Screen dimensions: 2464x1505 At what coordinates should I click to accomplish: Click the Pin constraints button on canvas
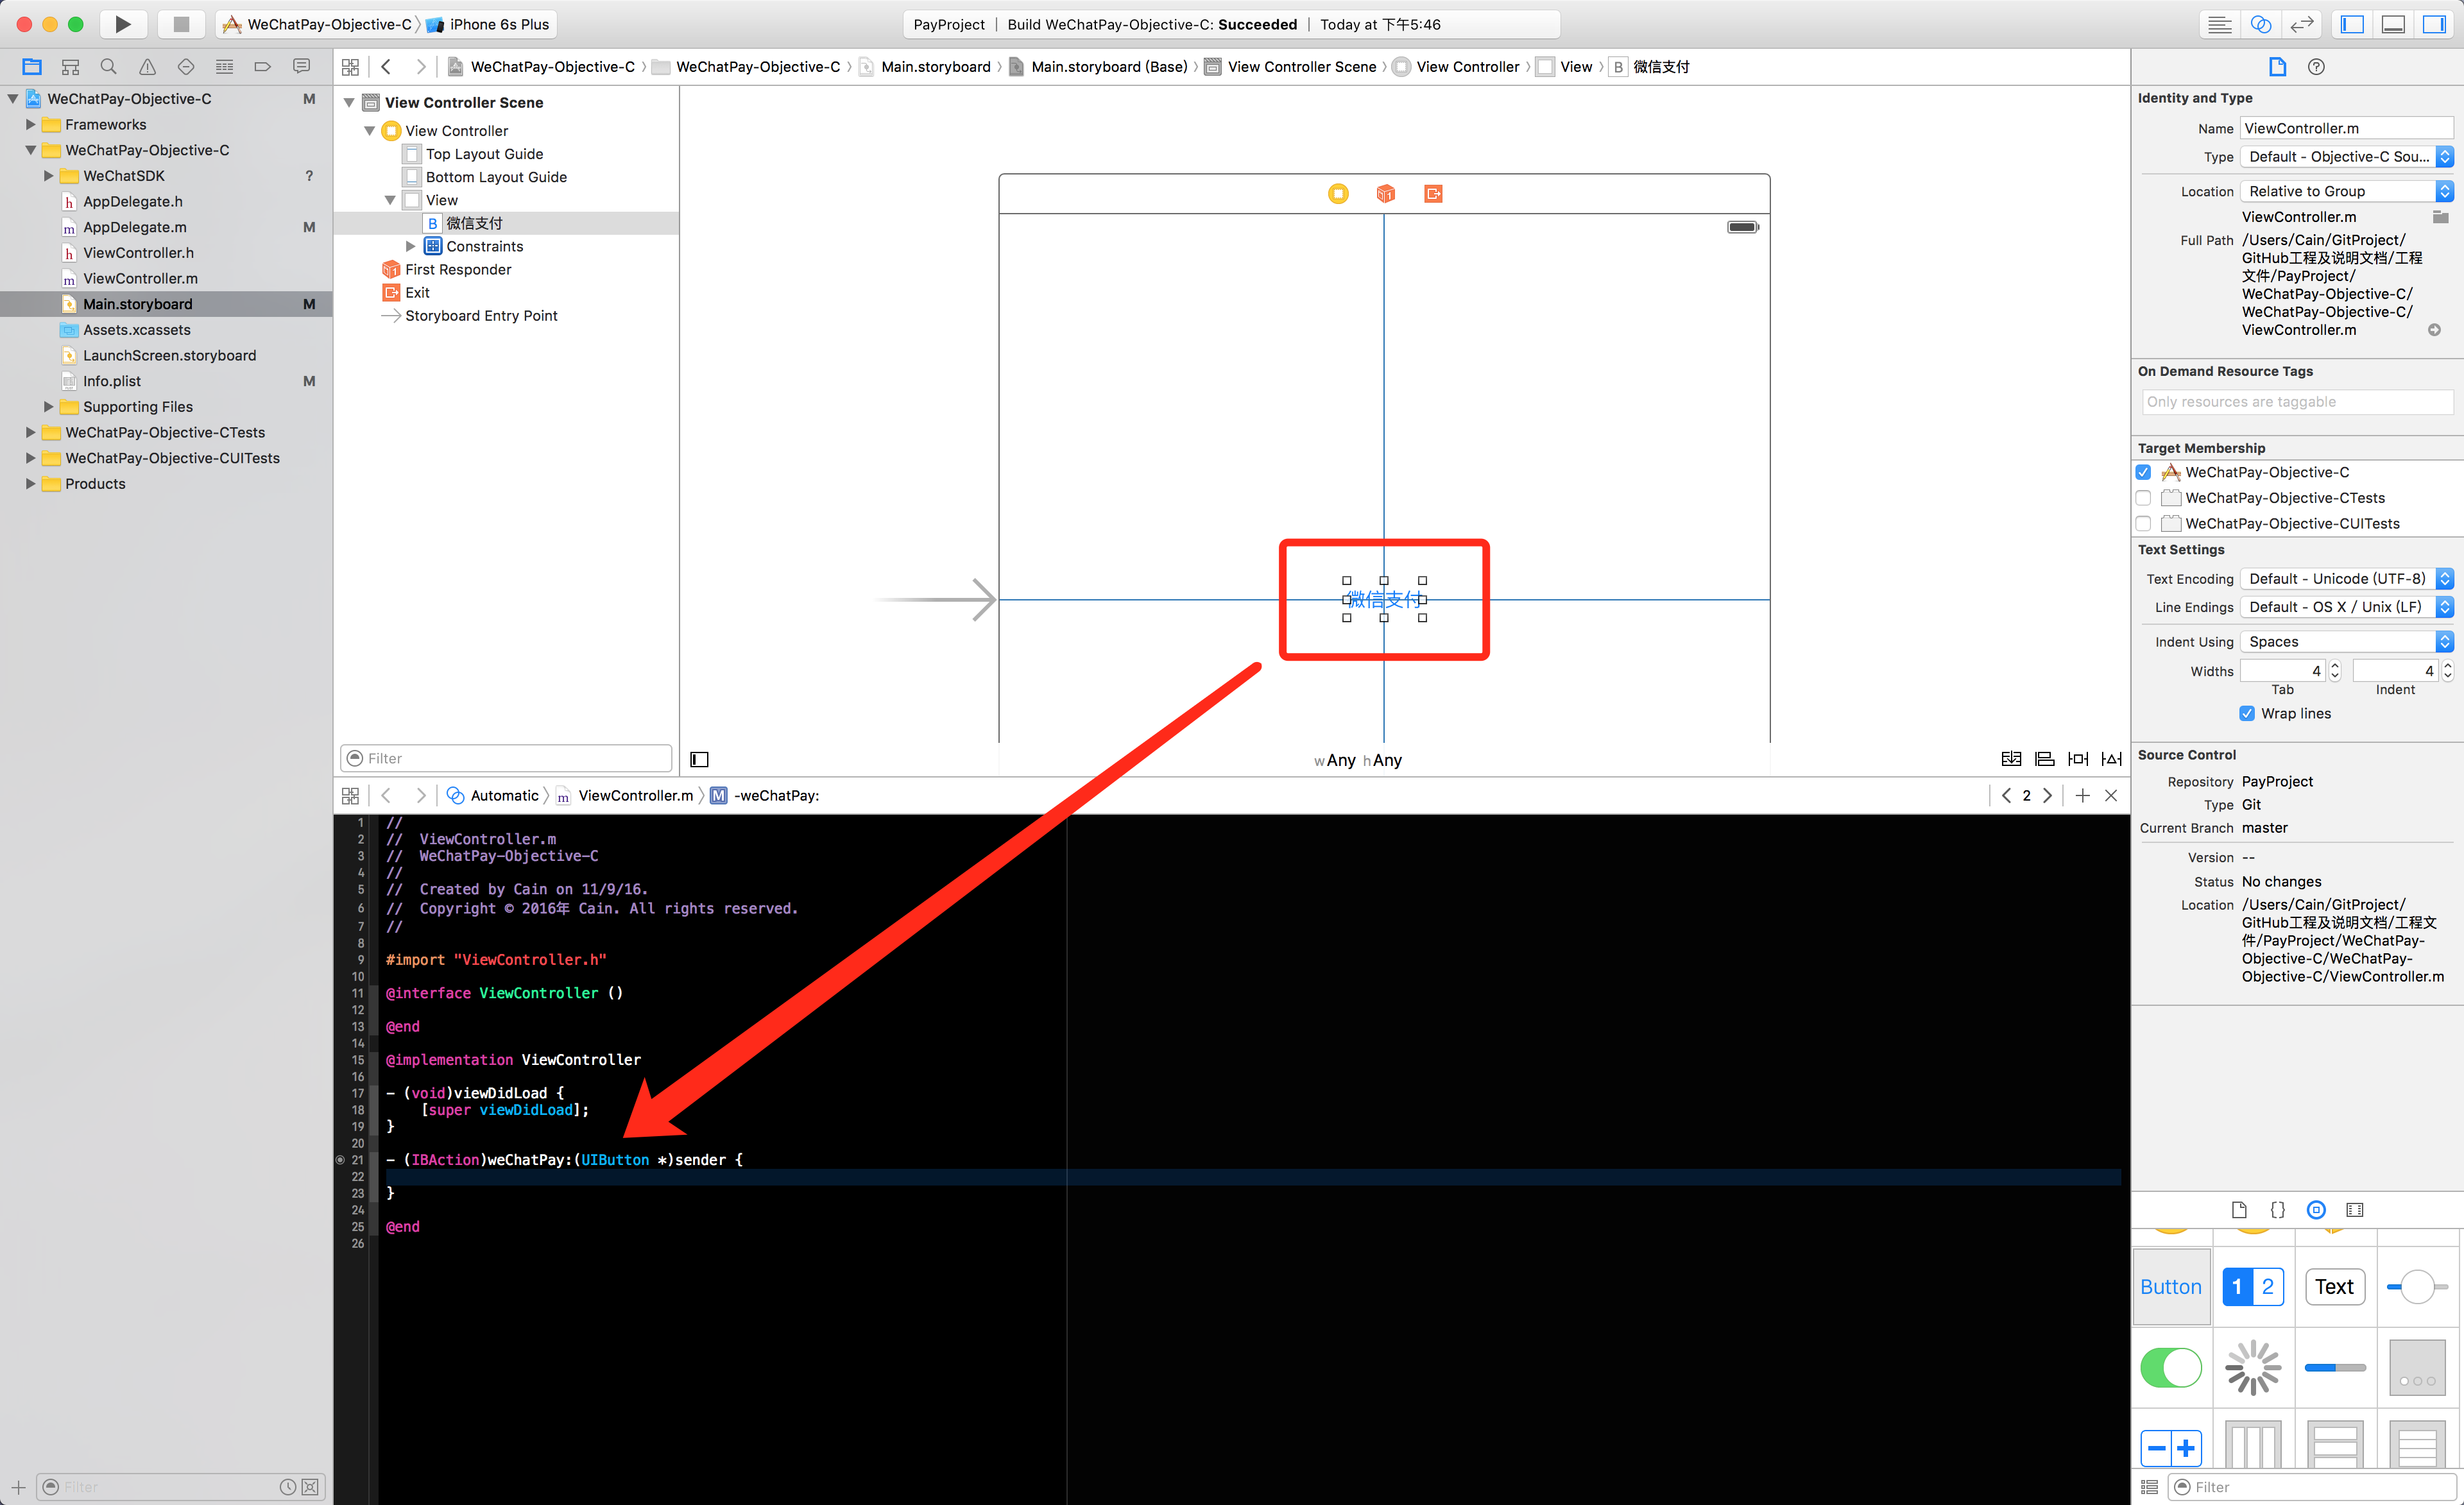click(x=2078, y=759)
